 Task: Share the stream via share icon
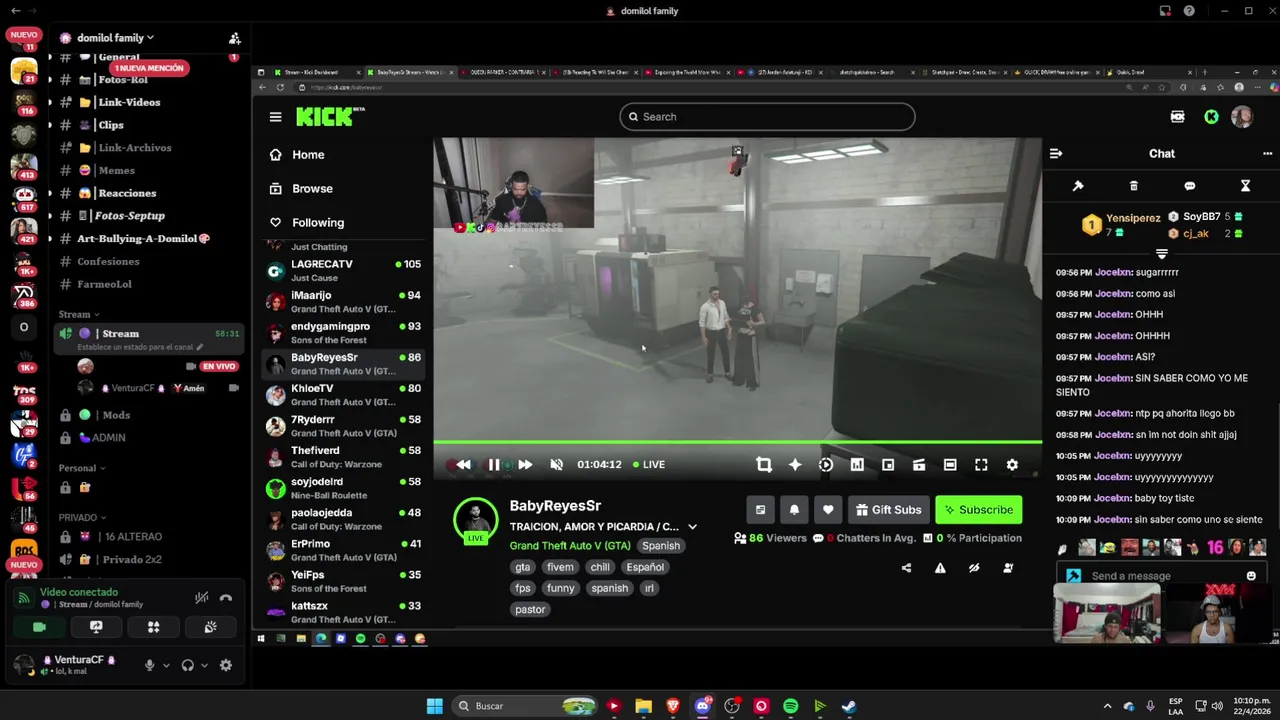[906, 568]
